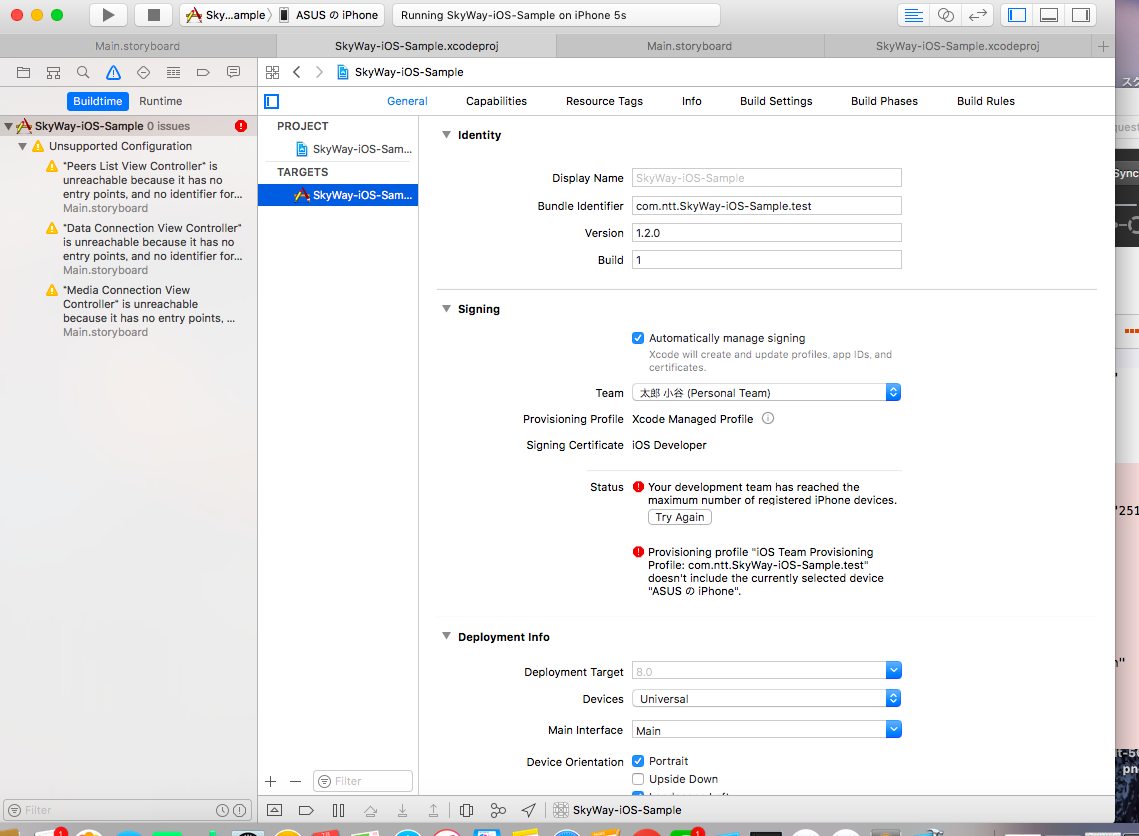Switch to the Build Settings tab
Screen dimensions: 1139x836
pos(776,101)
